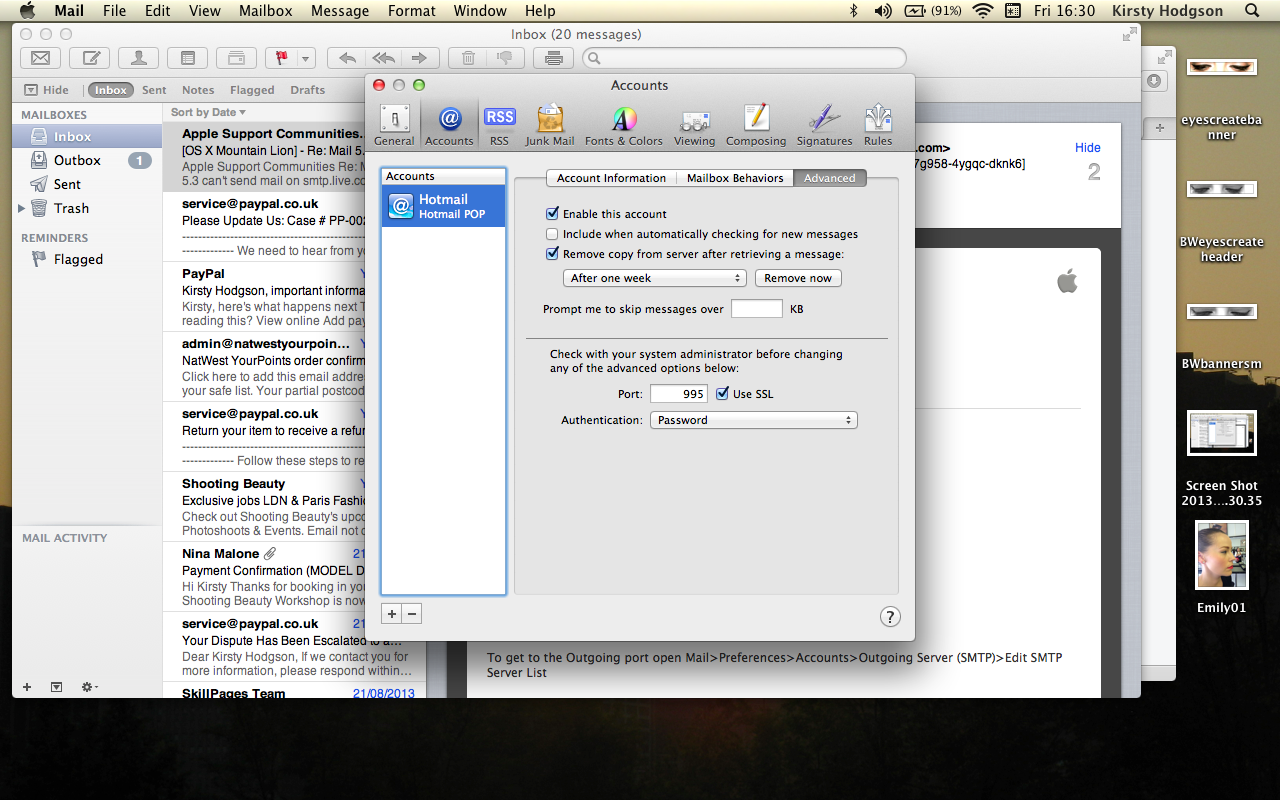Select Drafts in the favorites bar

308,90
